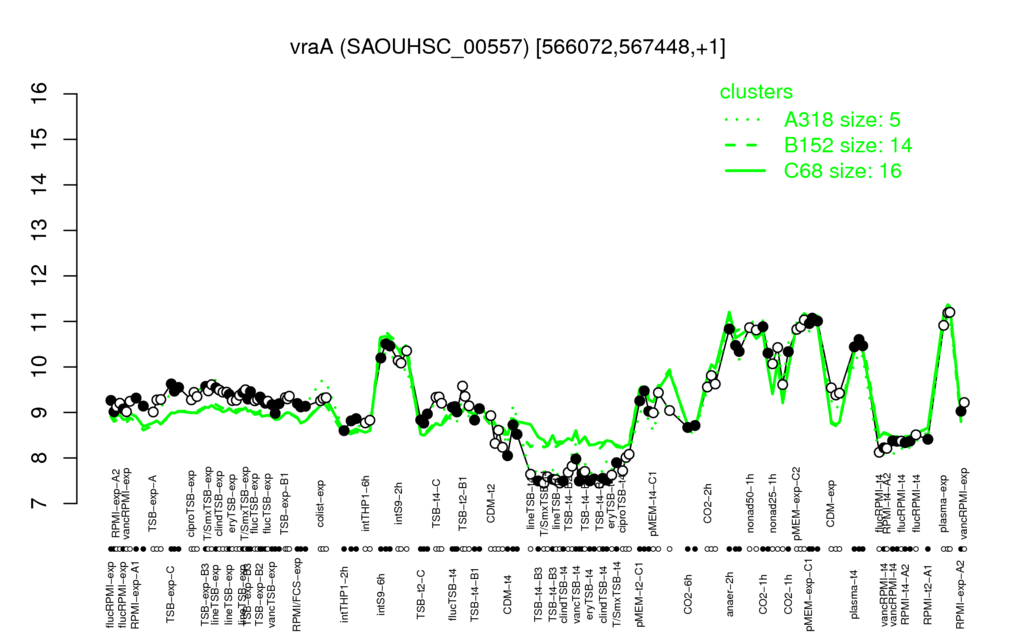Click the dotted line sample for A318
This screenshot has width=1024, height=640.
[745, 120]
